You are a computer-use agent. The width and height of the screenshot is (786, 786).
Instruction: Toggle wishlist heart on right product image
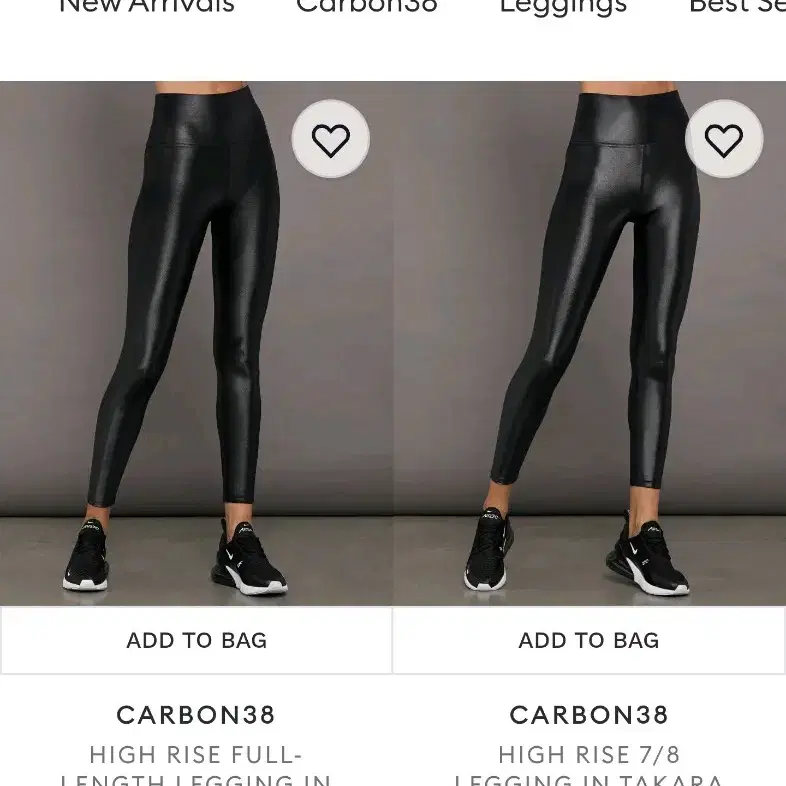pos(724,139)
